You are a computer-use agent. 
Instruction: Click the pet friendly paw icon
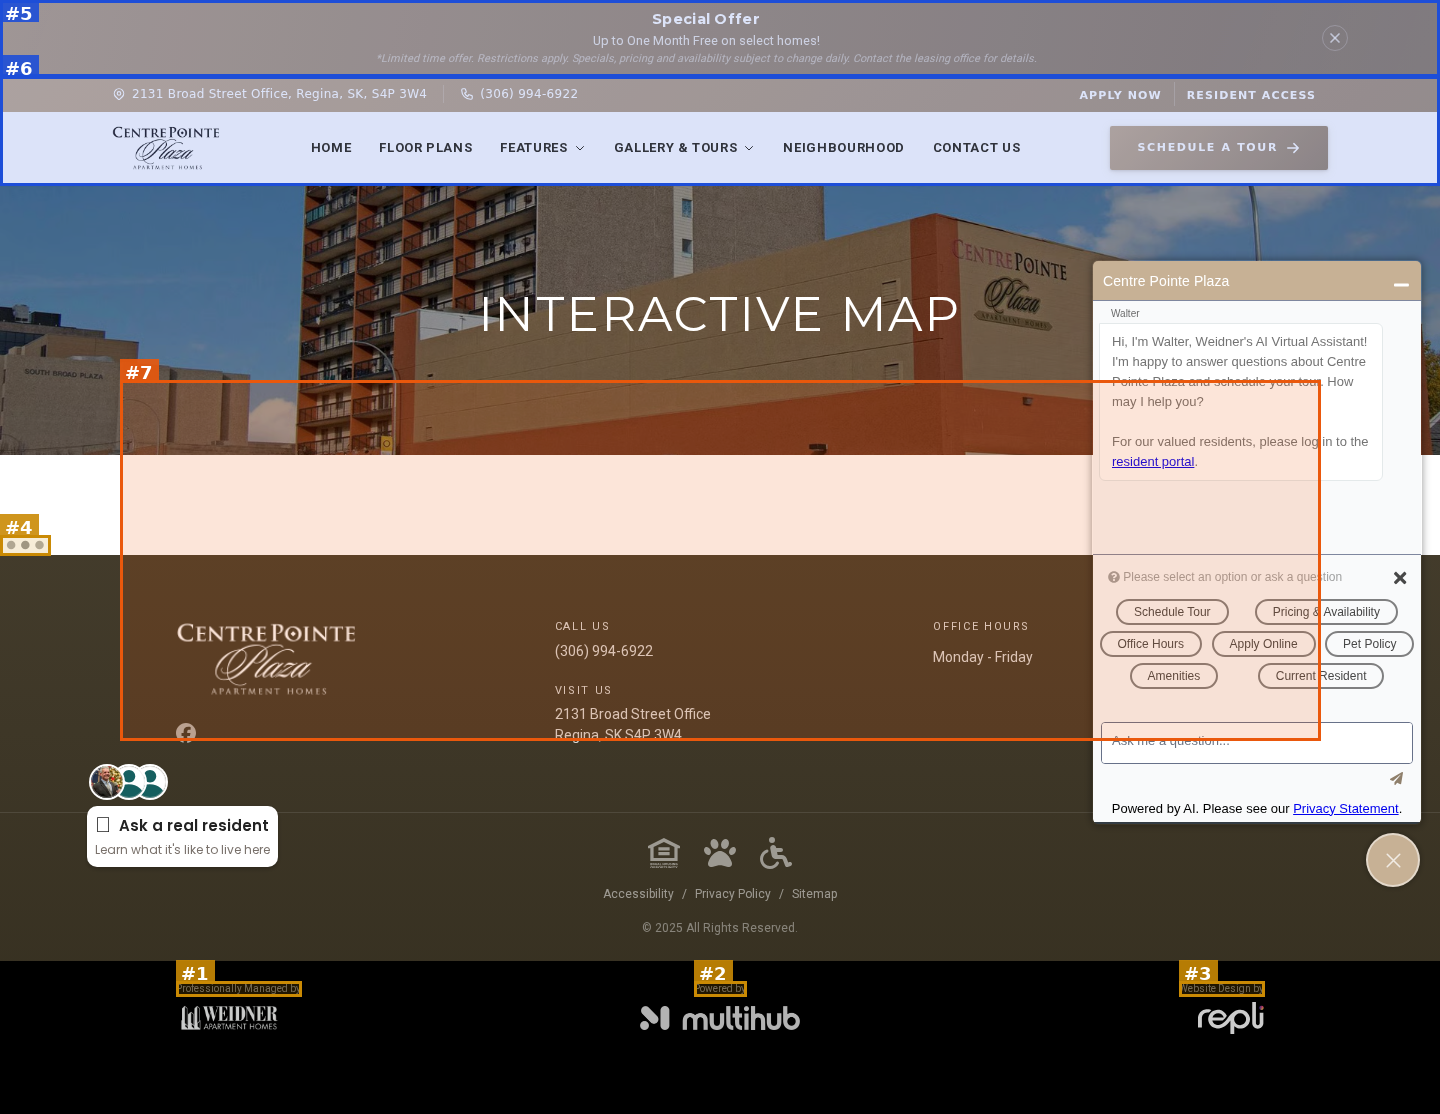[720, 853]
